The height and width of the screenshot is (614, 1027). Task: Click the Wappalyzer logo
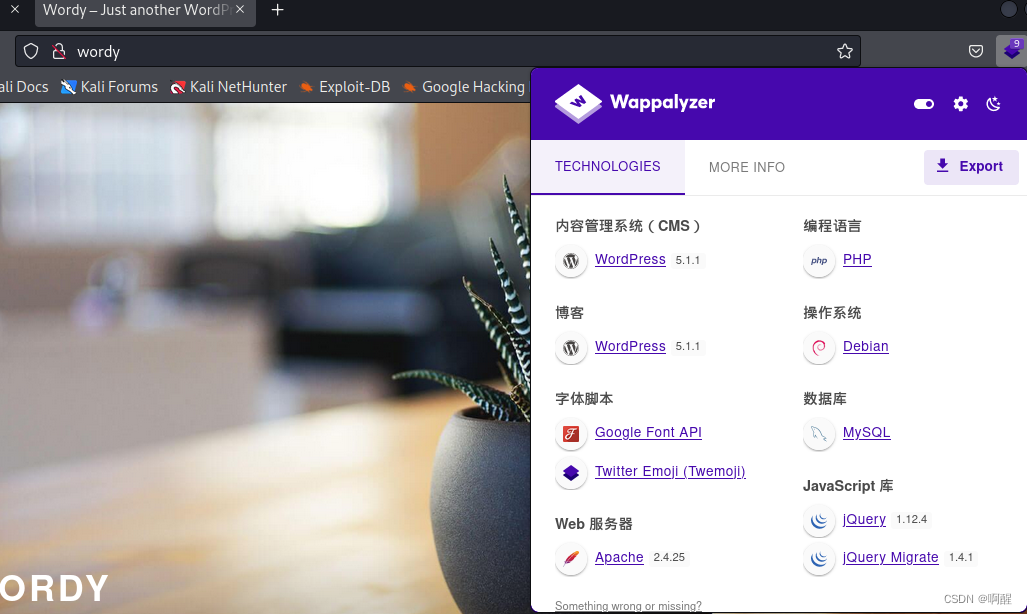coord(635,103)
